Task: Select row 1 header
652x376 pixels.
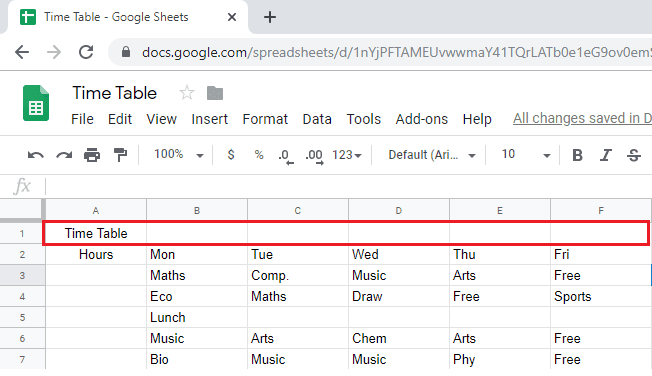Action: [22, 234]
